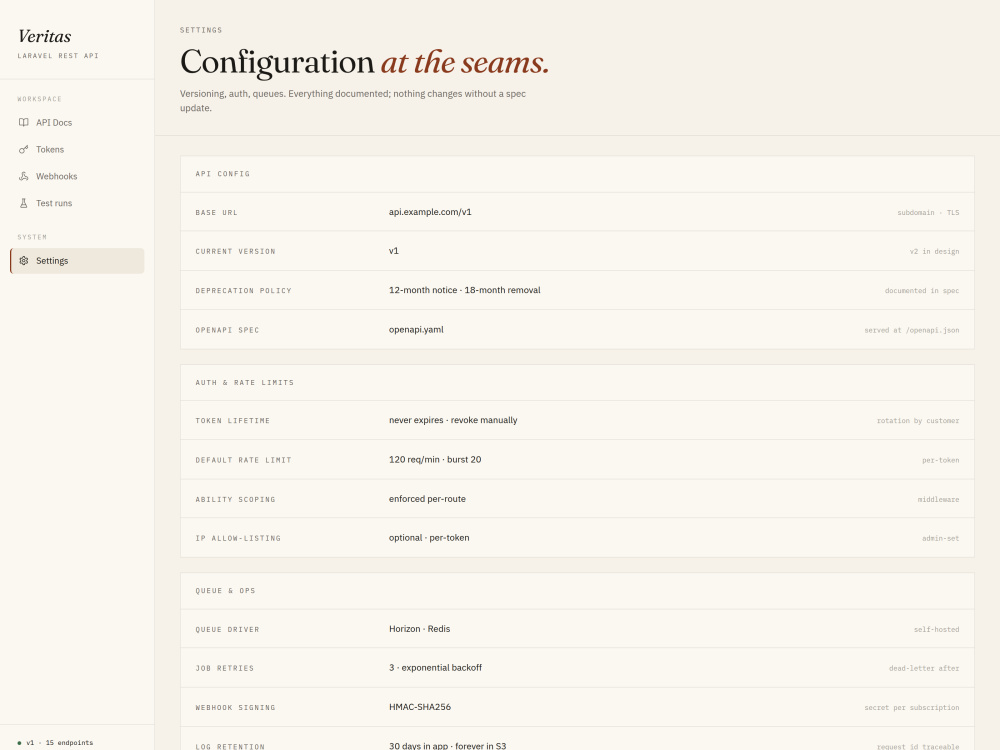Viewport: 1000px width, 750px height.
Task: Click the 'TOKEN LIFETIME' row label
Action: [232, 421]
